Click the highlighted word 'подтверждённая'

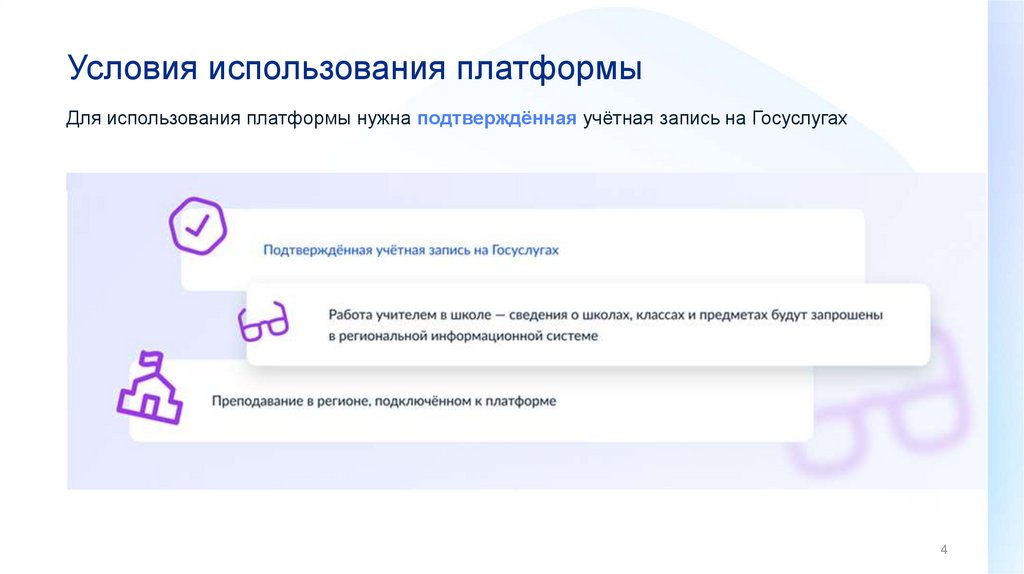click(496, 118)
